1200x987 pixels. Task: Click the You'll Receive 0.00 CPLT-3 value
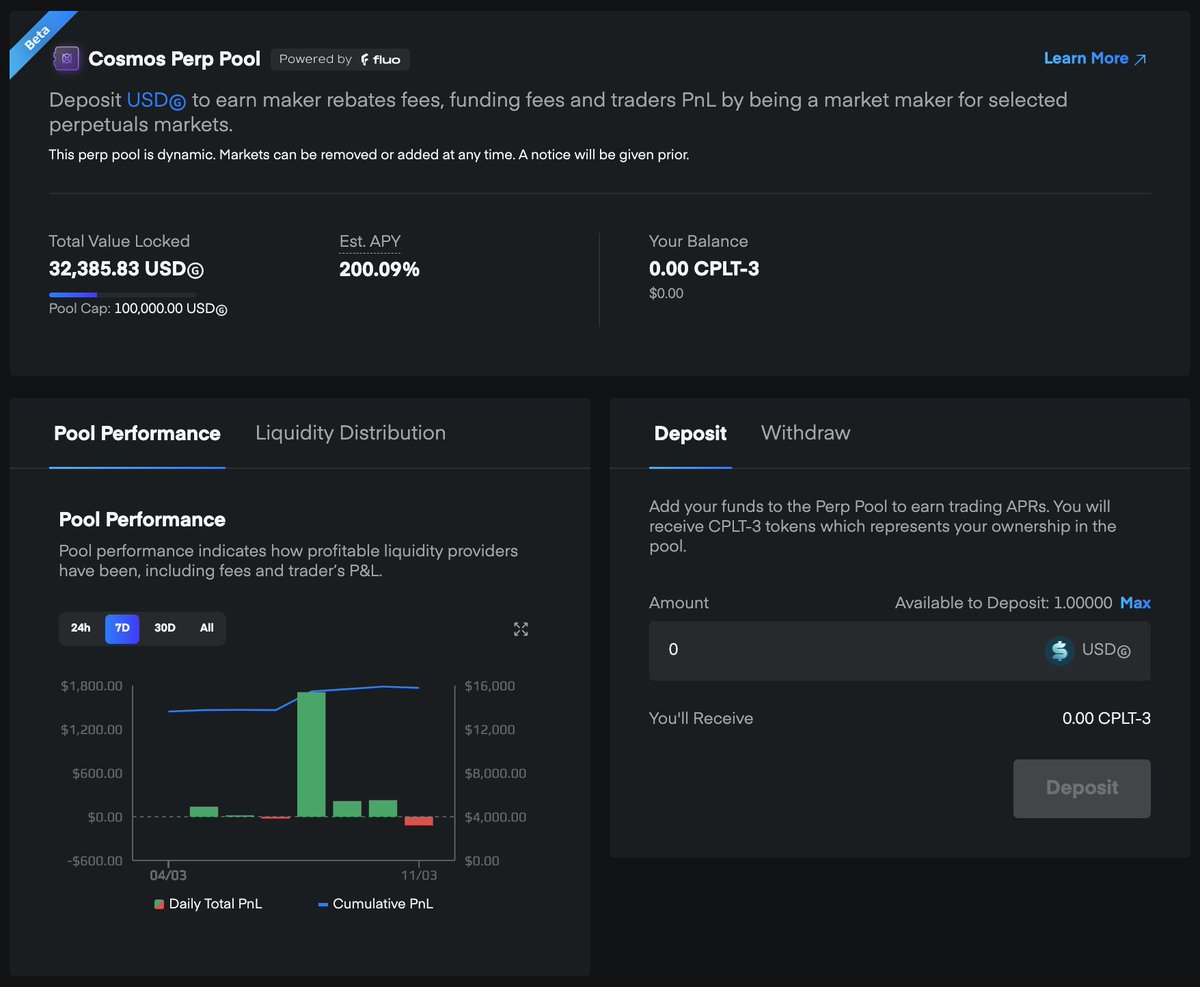(1106, 718)
